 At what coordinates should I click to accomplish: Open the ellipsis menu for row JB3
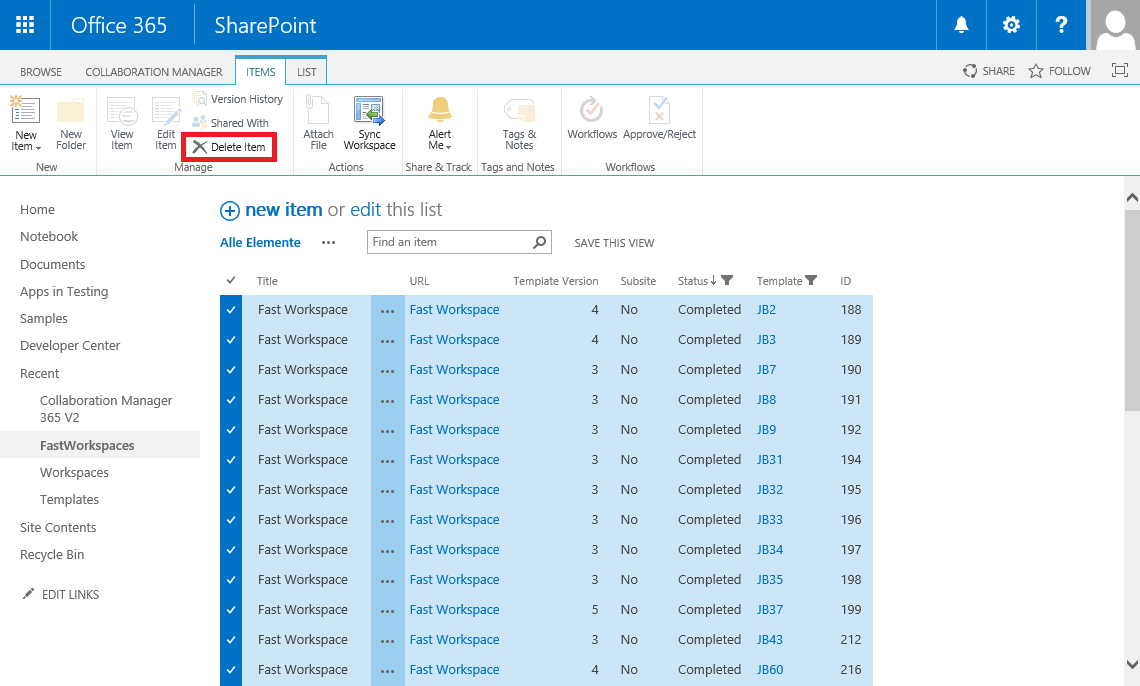coord(388,340)
